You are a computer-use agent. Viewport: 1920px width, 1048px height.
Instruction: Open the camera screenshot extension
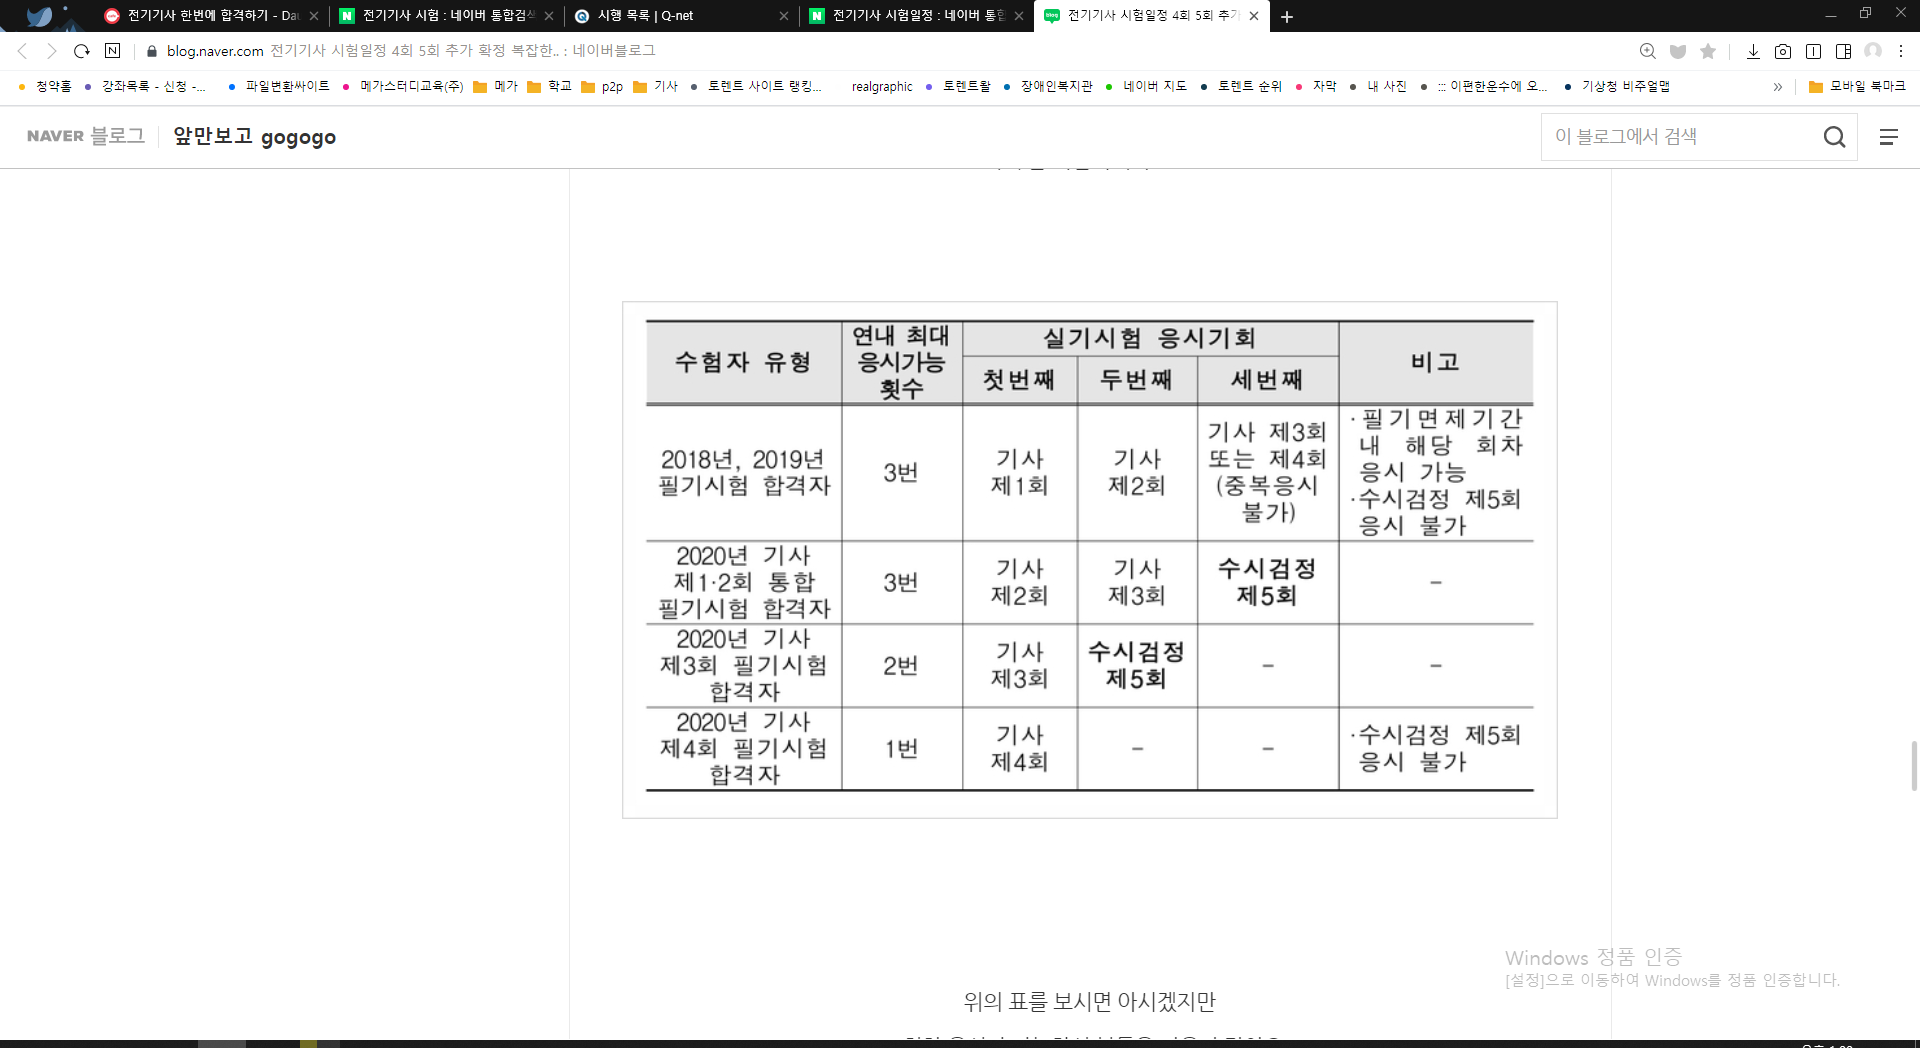click(1783, 50)
